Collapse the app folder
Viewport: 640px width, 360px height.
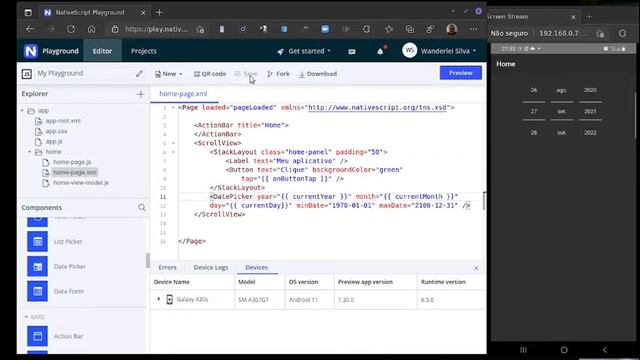tap(22, 111)
